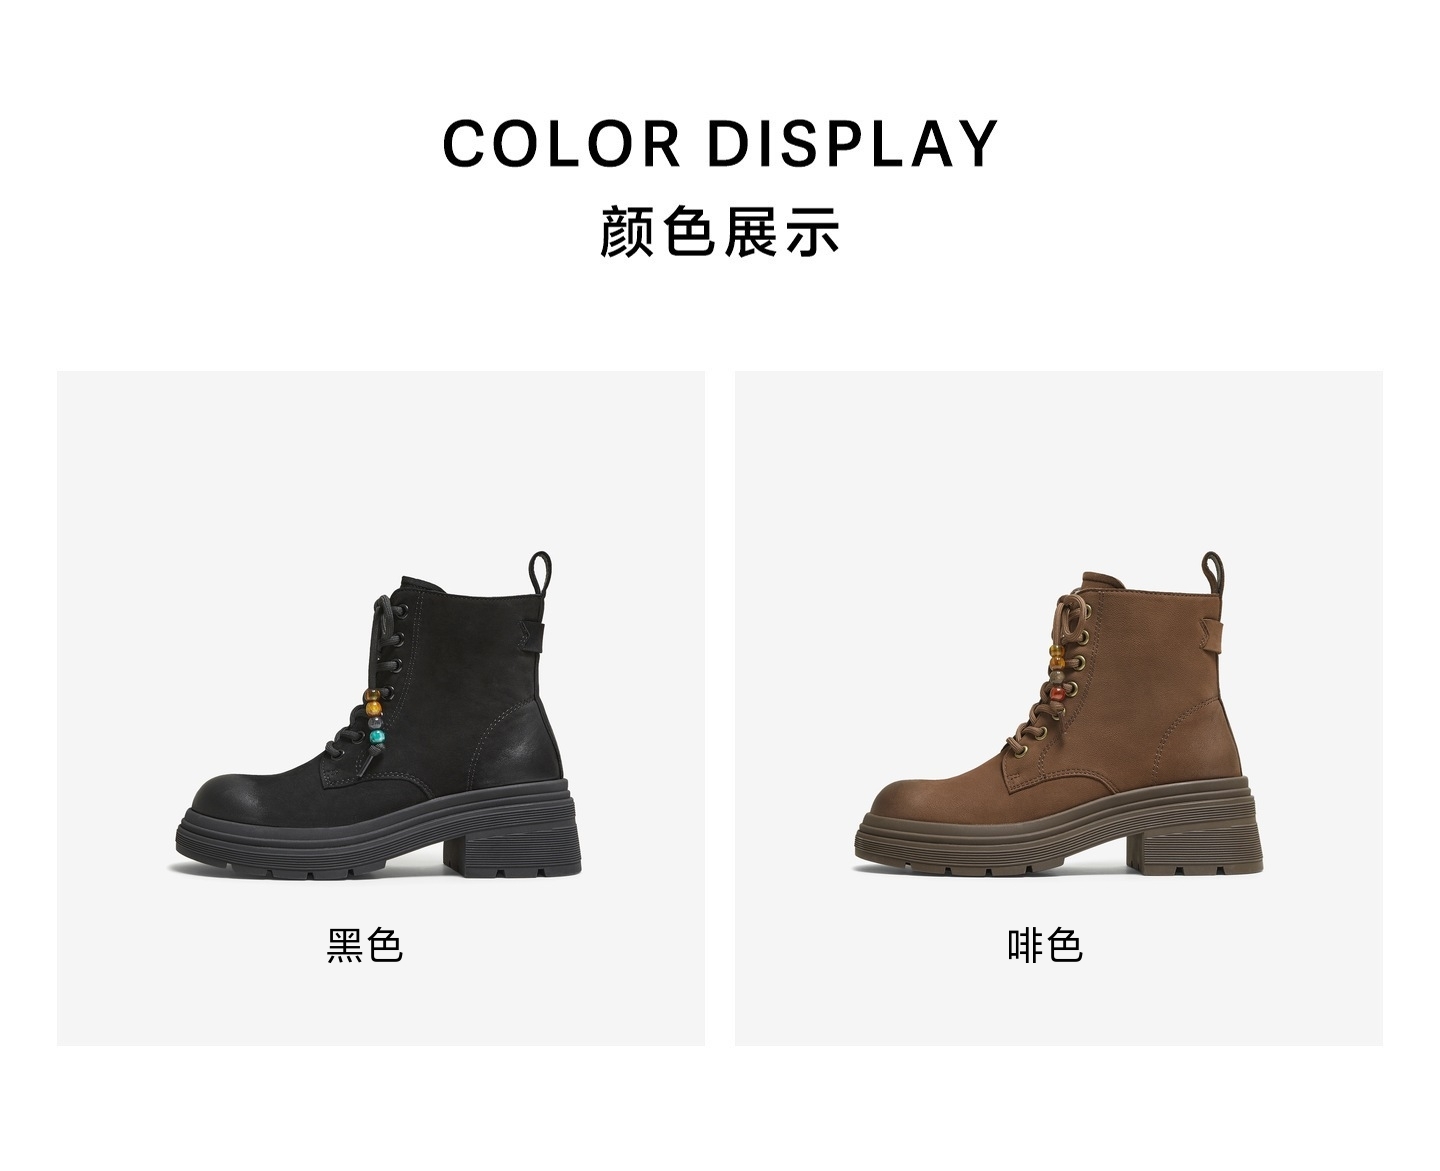Click the COLOR DISPLAY heading
This screenshot has height=1171, width=1440.
click(x=720, y=143)
